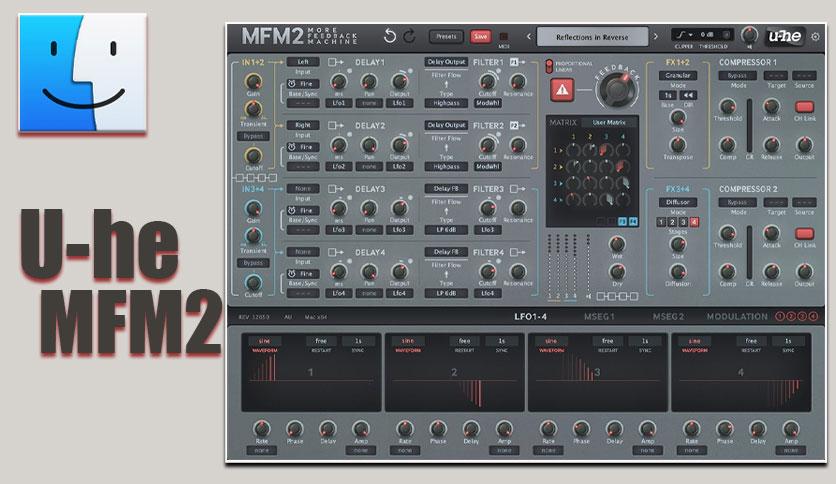The image size is (836, 484).
Task: Toggle Compressor 1 CH Link button
Action: [x=804, y=107]
